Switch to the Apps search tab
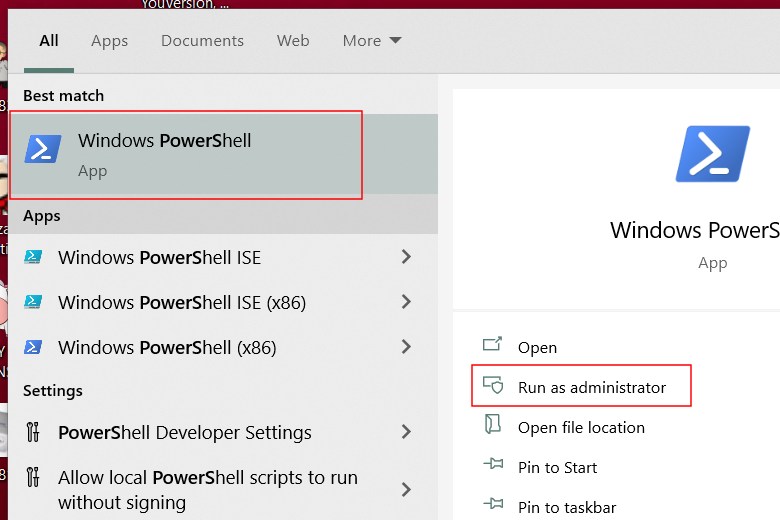This screenshot has width=780, height=520. 109,41
